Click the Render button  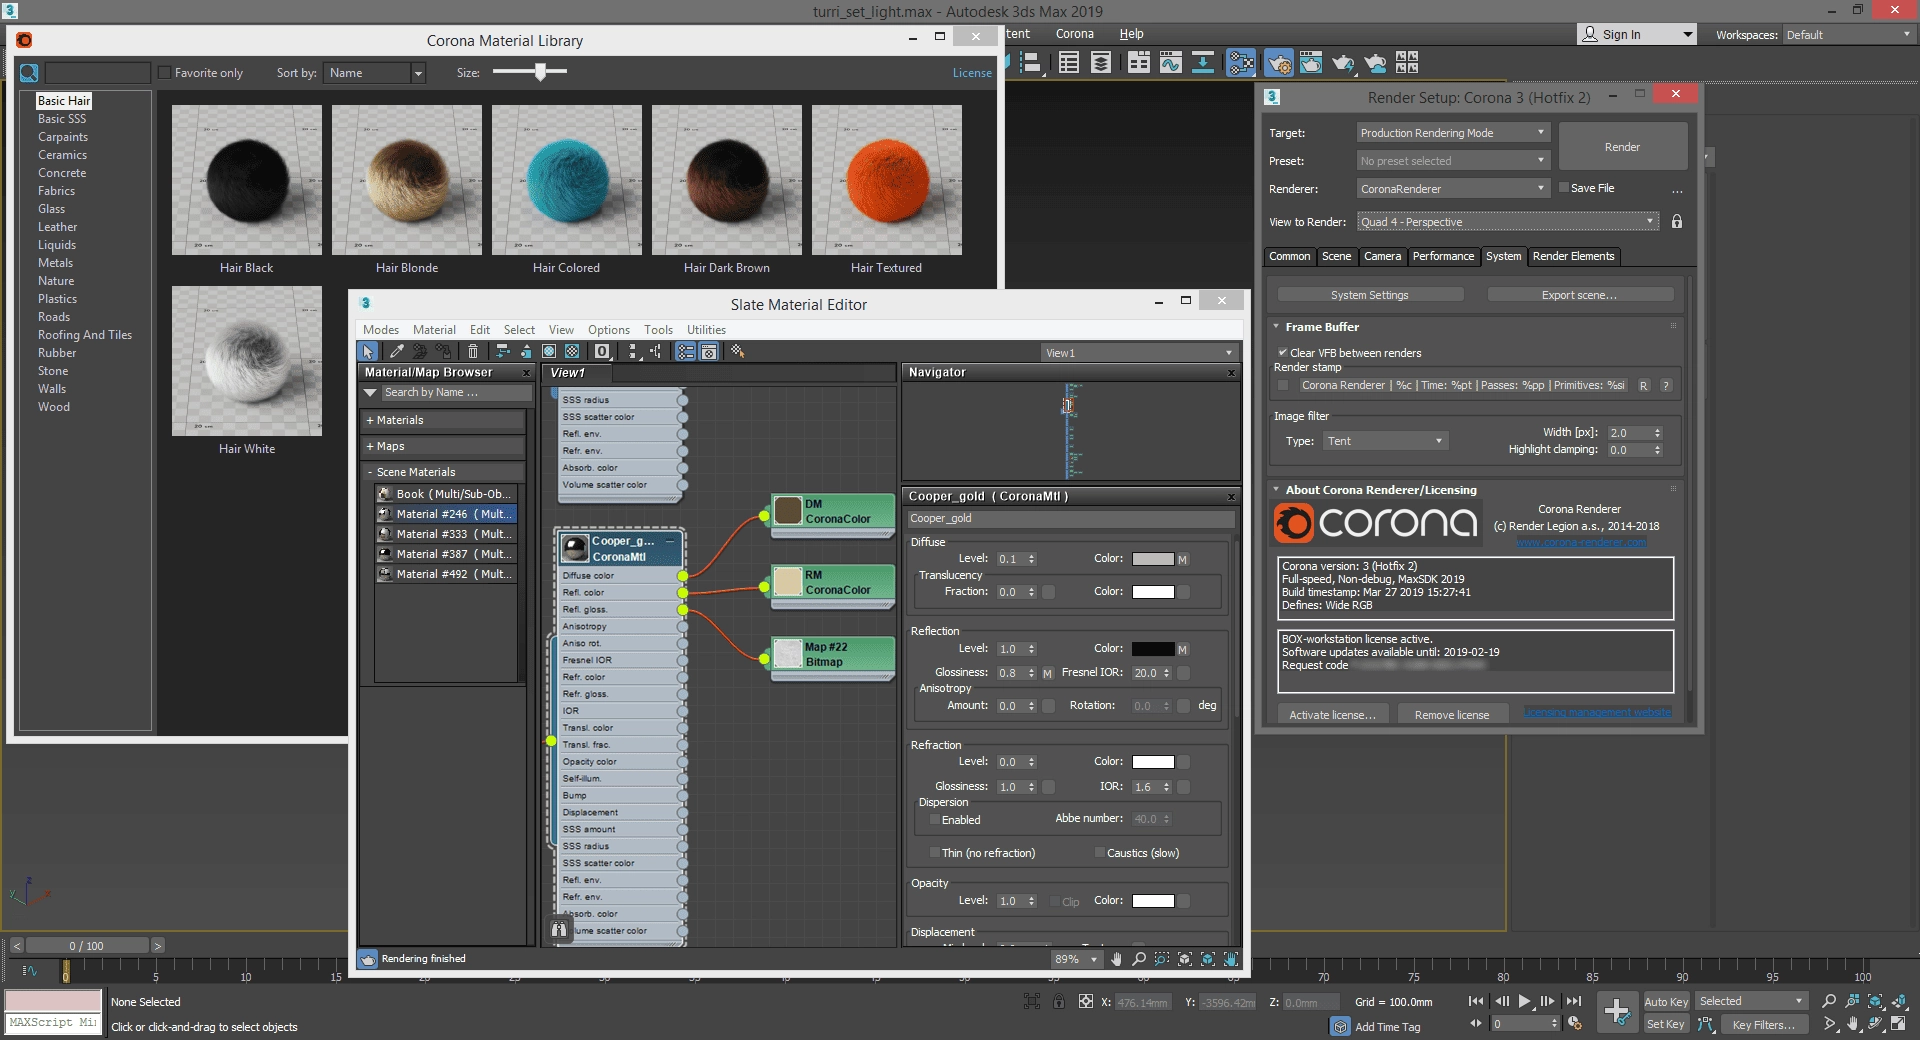[x=1622, y=147]
